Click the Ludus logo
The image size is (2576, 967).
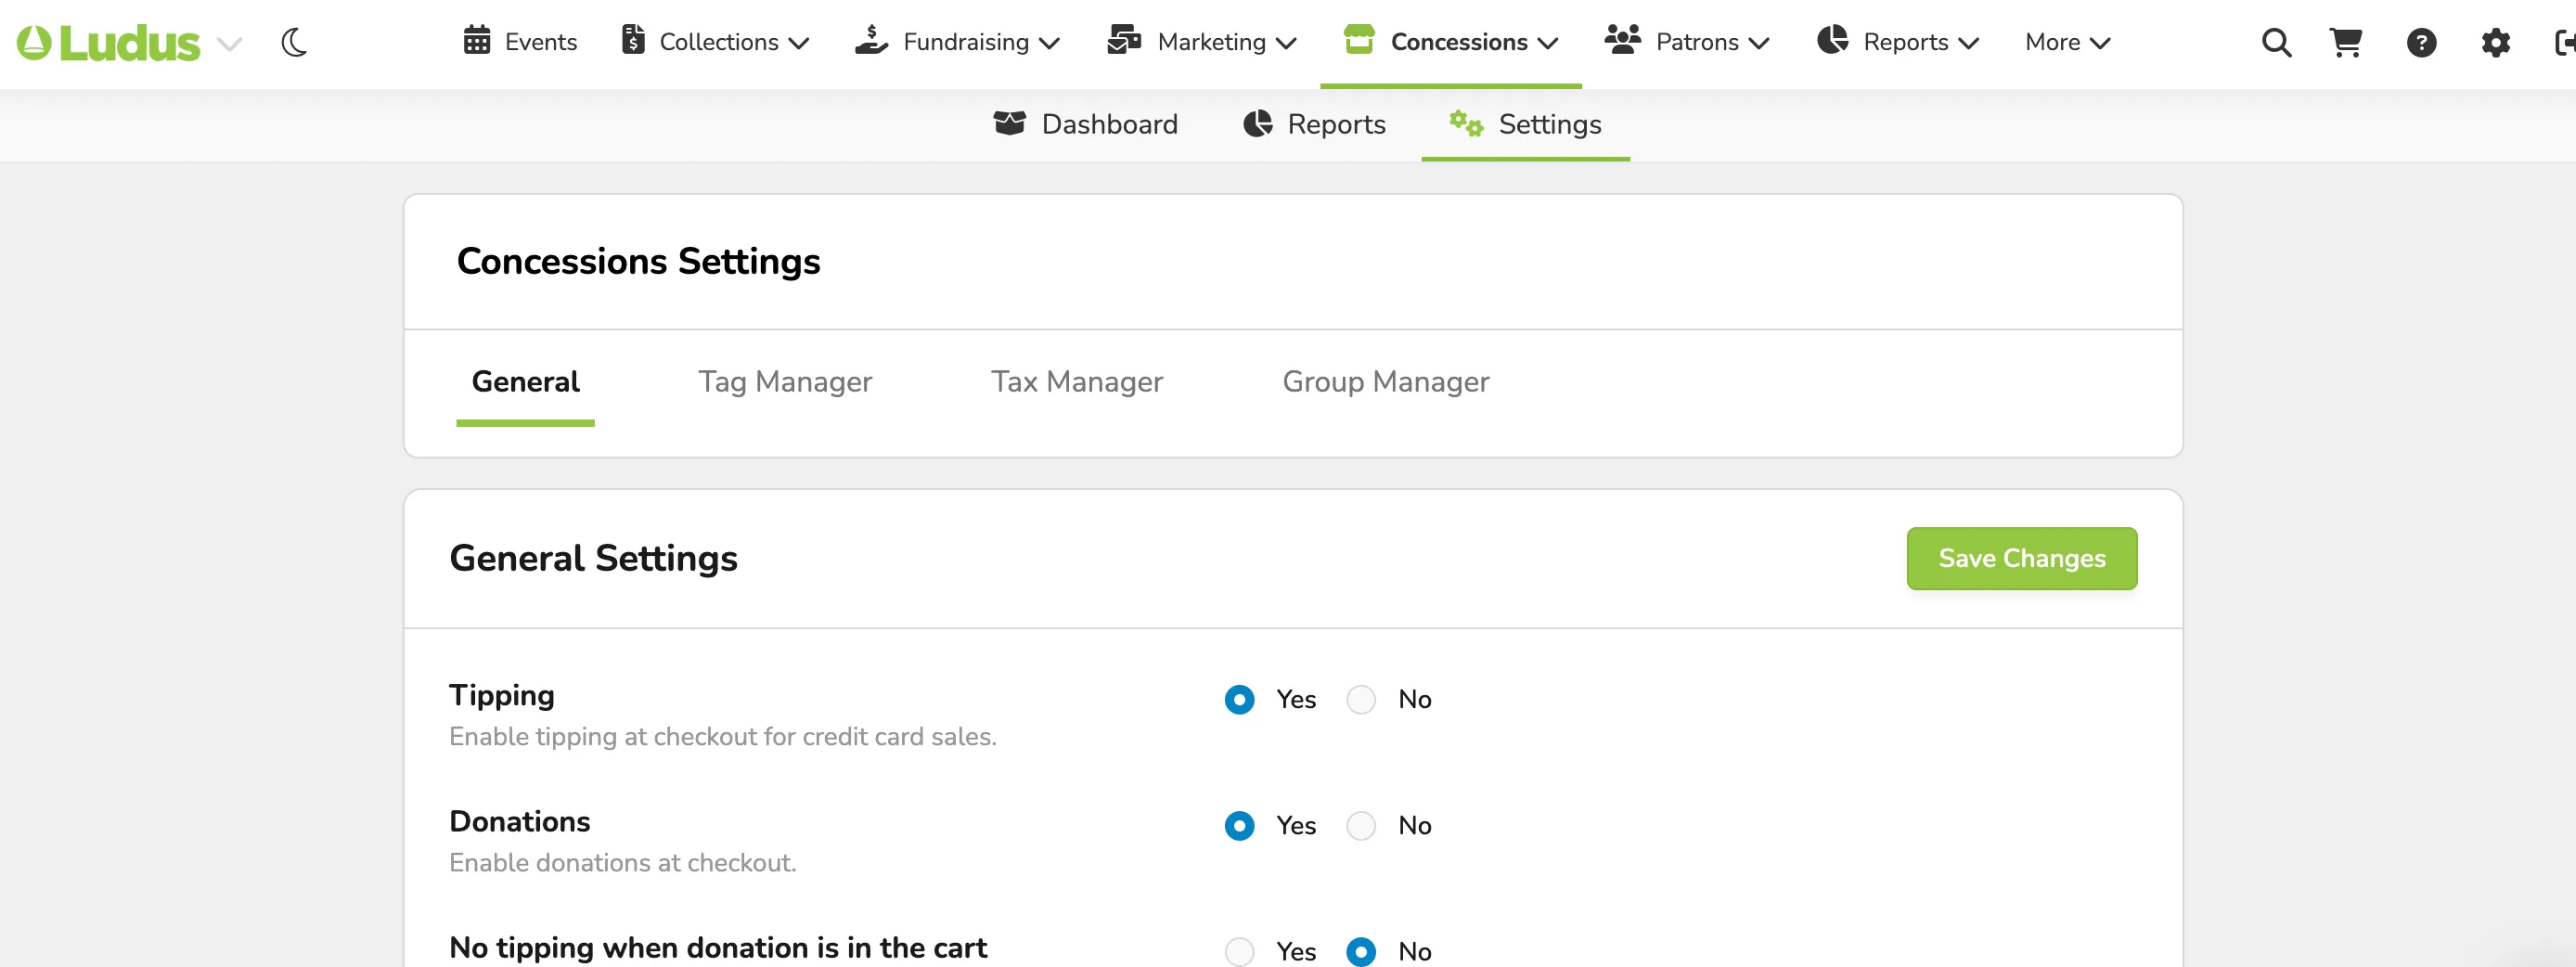tap(108, 42)
